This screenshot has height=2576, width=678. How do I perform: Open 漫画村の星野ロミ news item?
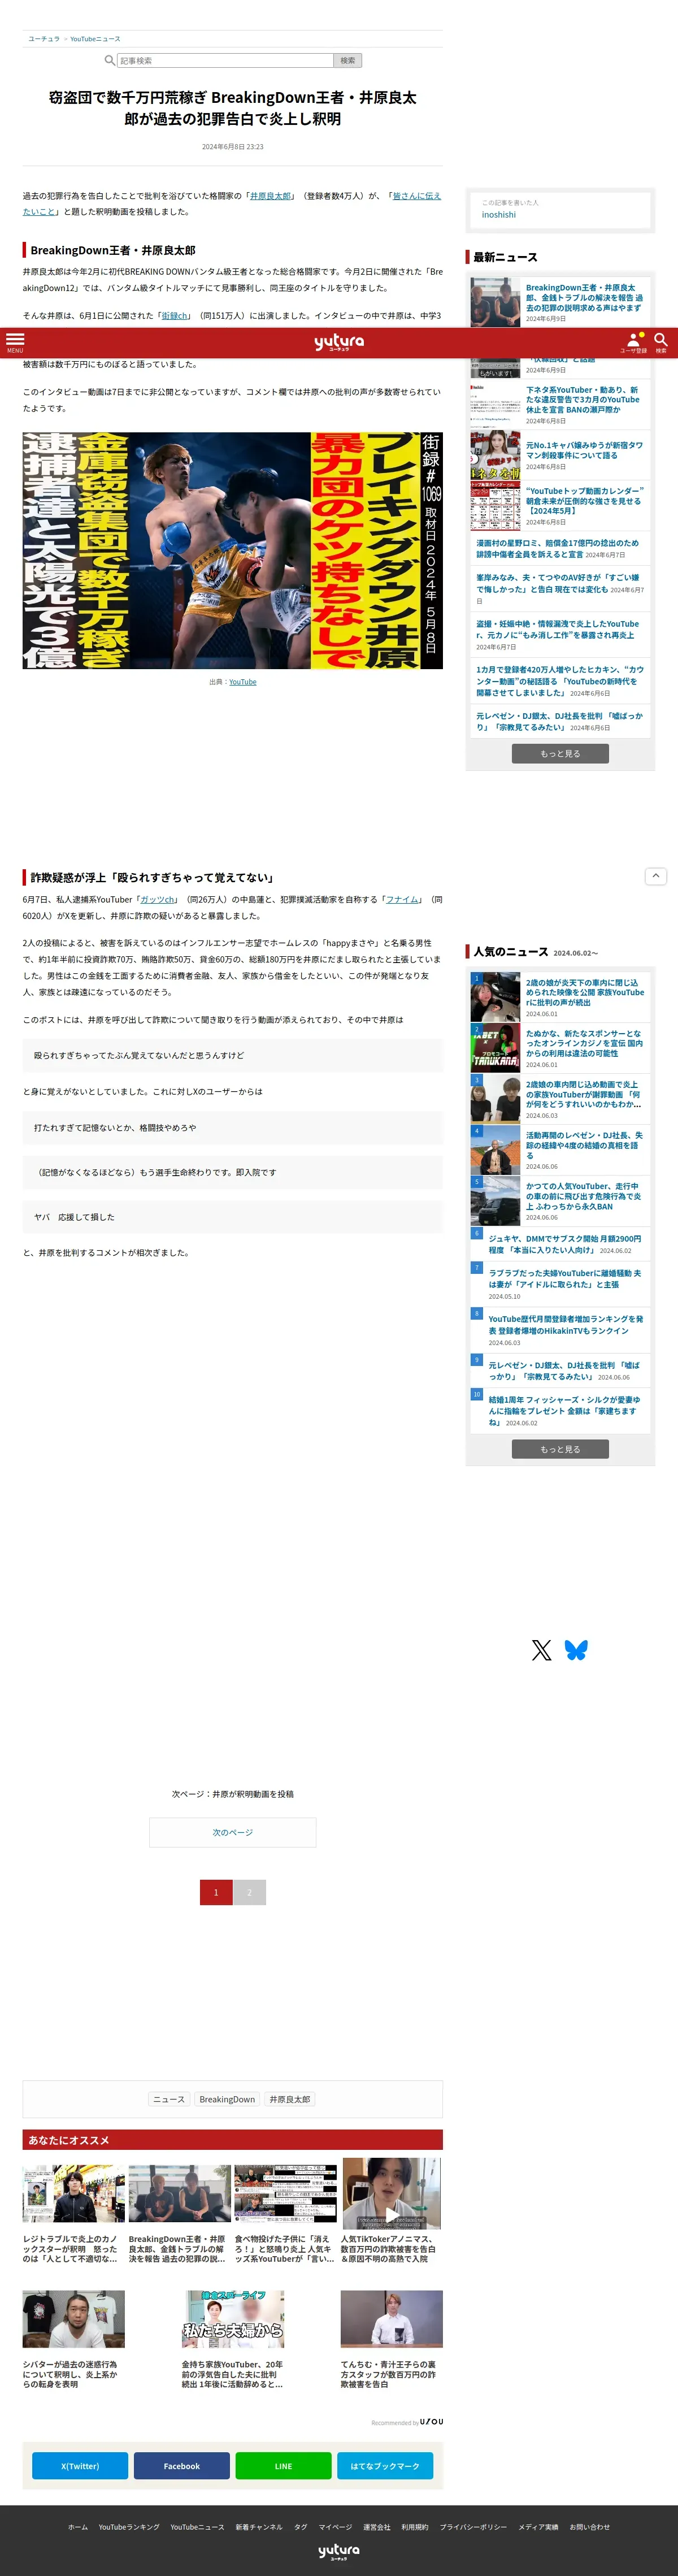click(560, 549)
